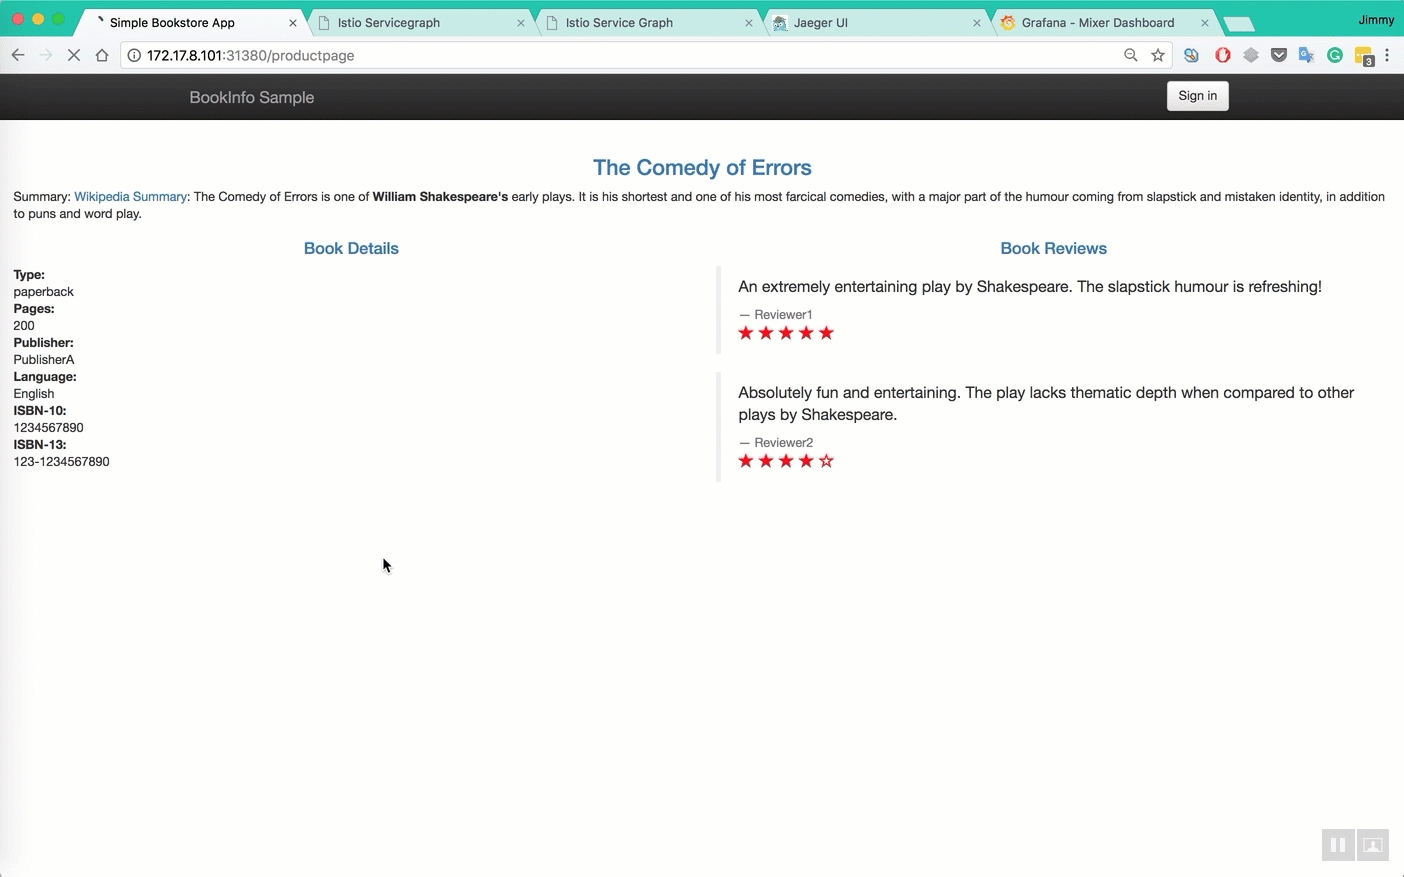View site information icon beside the URL
1404x877 pixels.
click(x=134, y=55)
